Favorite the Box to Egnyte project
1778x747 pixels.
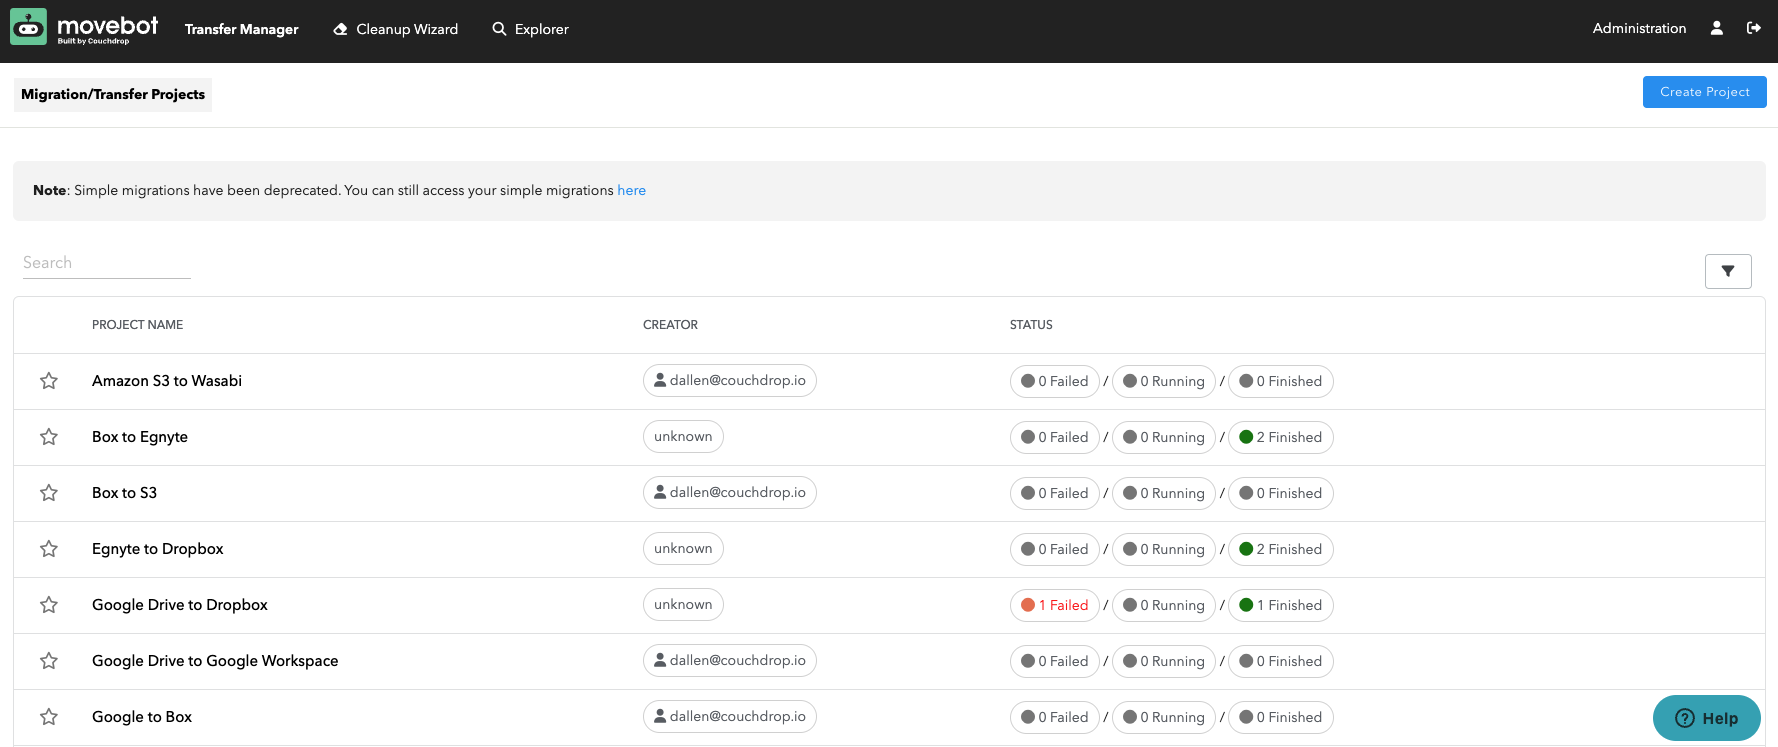[x=49, y=437]
